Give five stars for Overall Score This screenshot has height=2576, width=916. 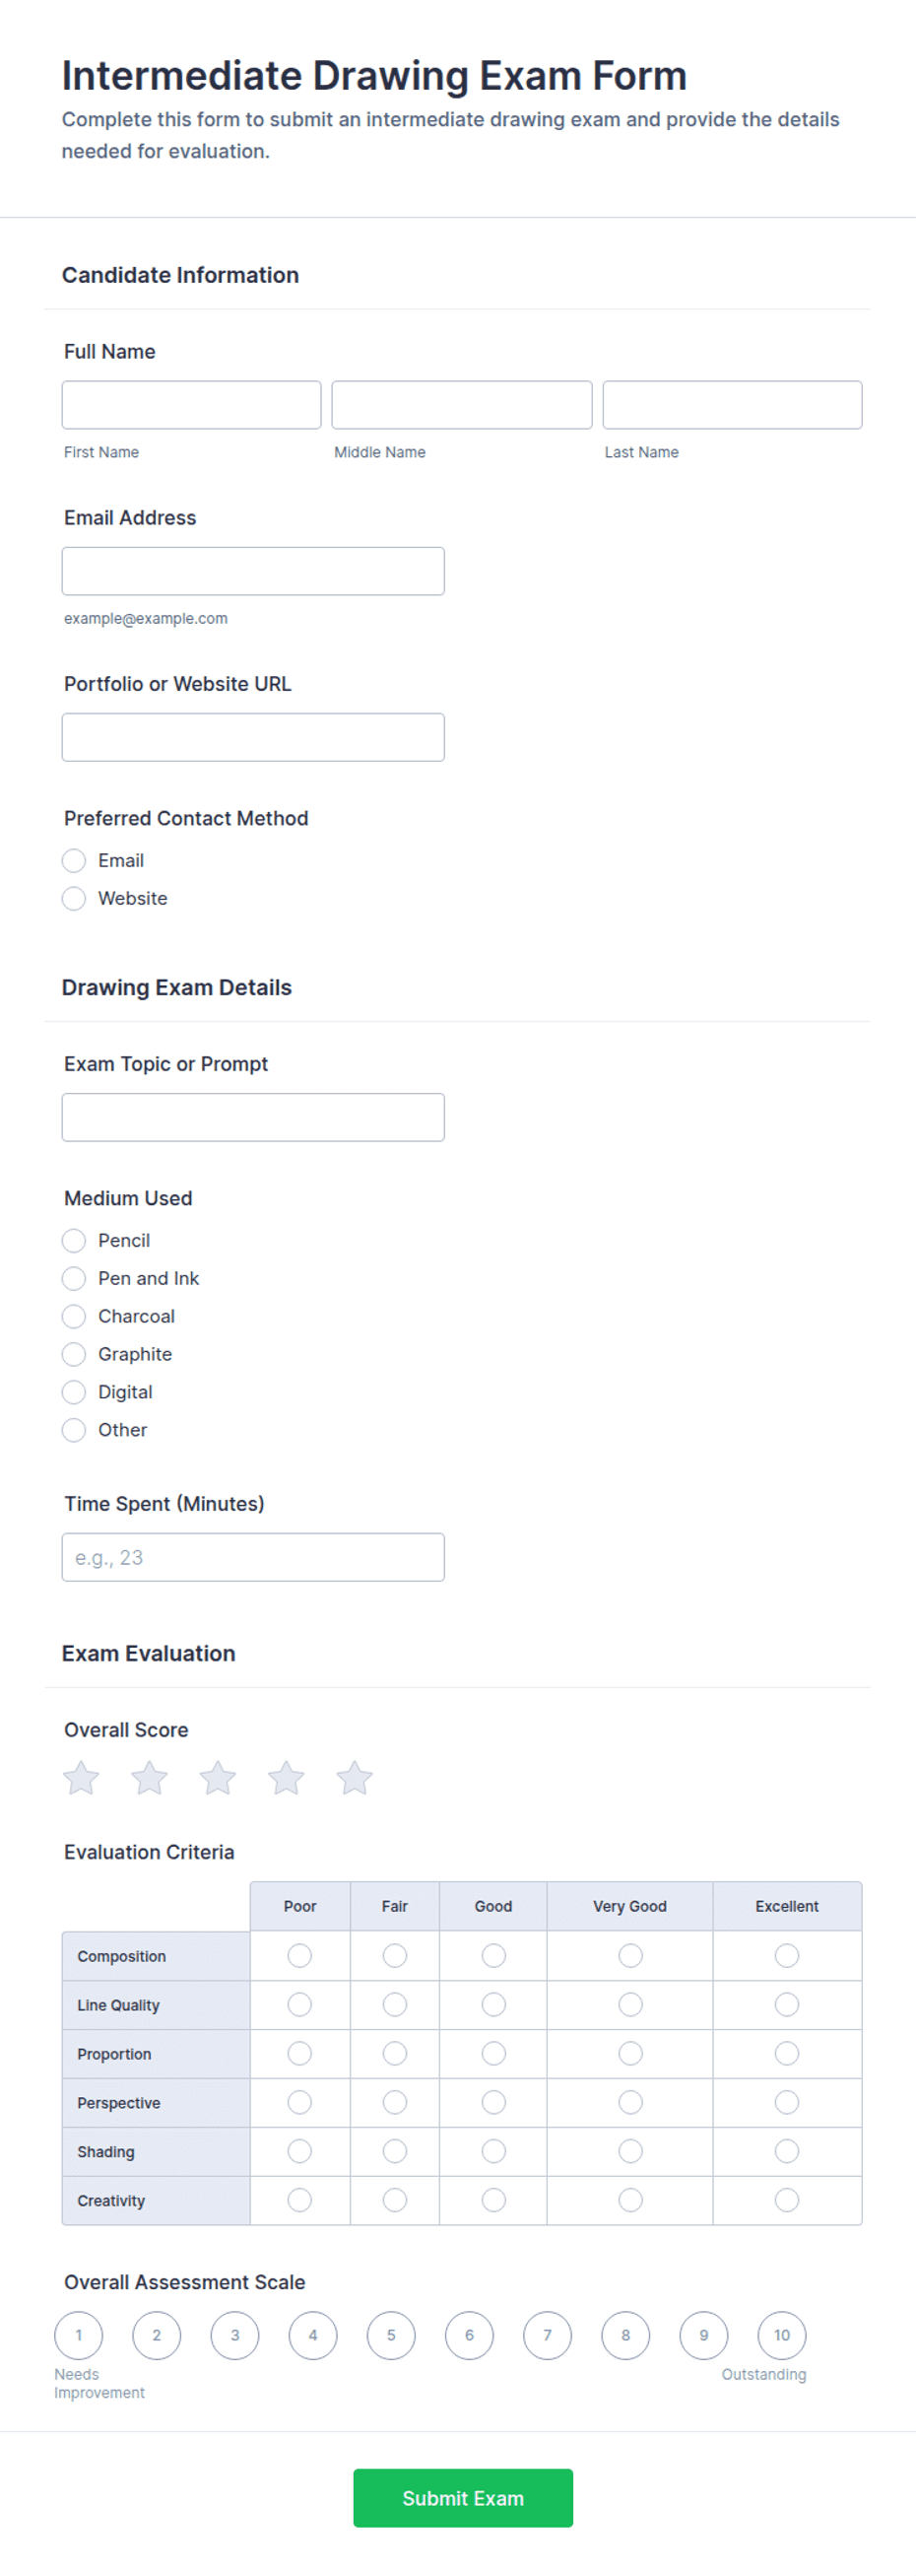tap(354, 1777)
